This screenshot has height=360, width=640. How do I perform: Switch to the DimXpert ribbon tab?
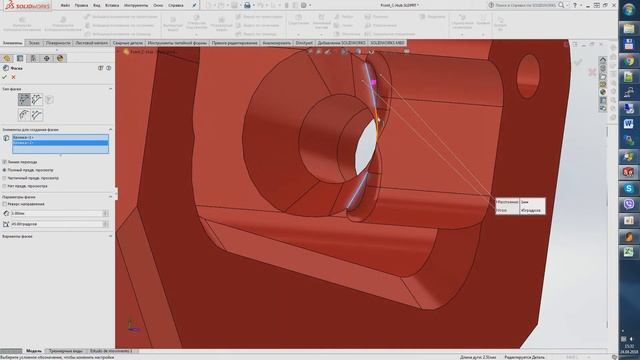point(304,42)
